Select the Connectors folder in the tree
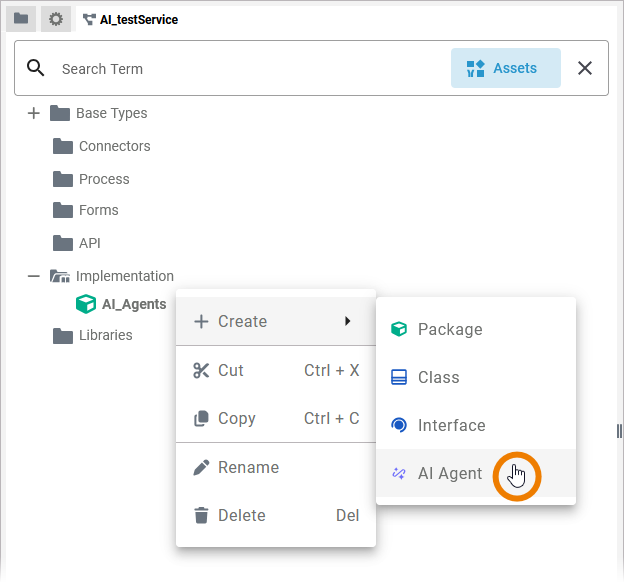 (114, 146)
